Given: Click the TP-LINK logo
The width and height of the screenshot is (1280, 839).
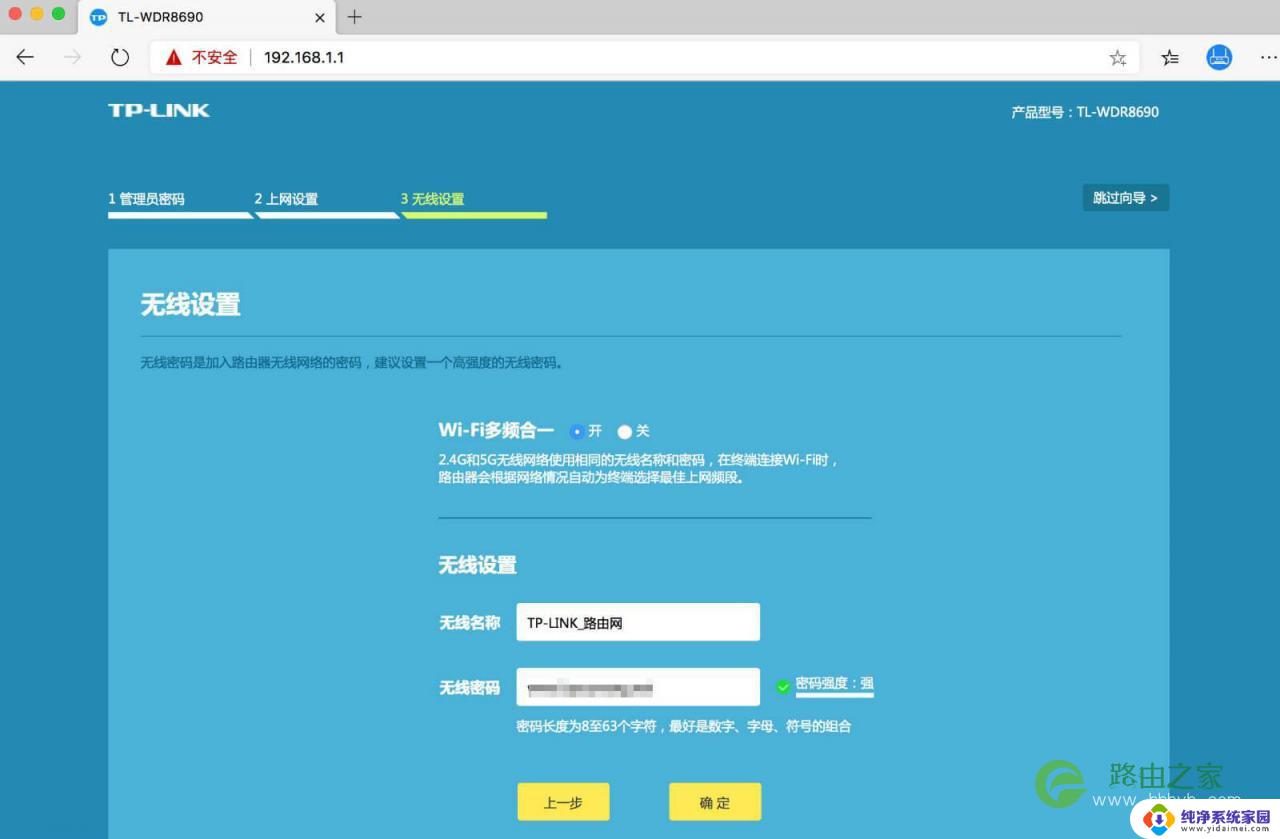Looking at the screenshot, I should [159, 110].
